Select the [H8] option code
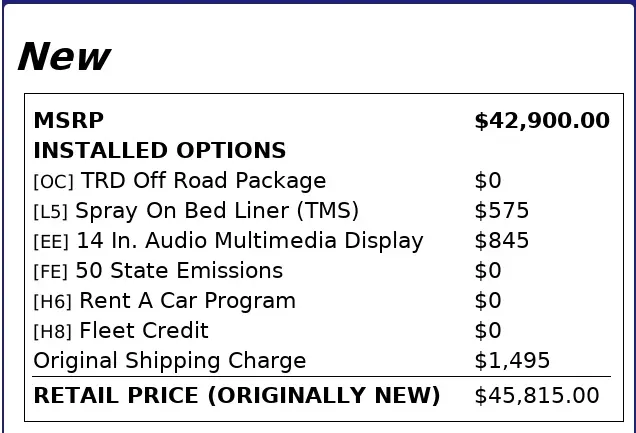 click(53, 332)
